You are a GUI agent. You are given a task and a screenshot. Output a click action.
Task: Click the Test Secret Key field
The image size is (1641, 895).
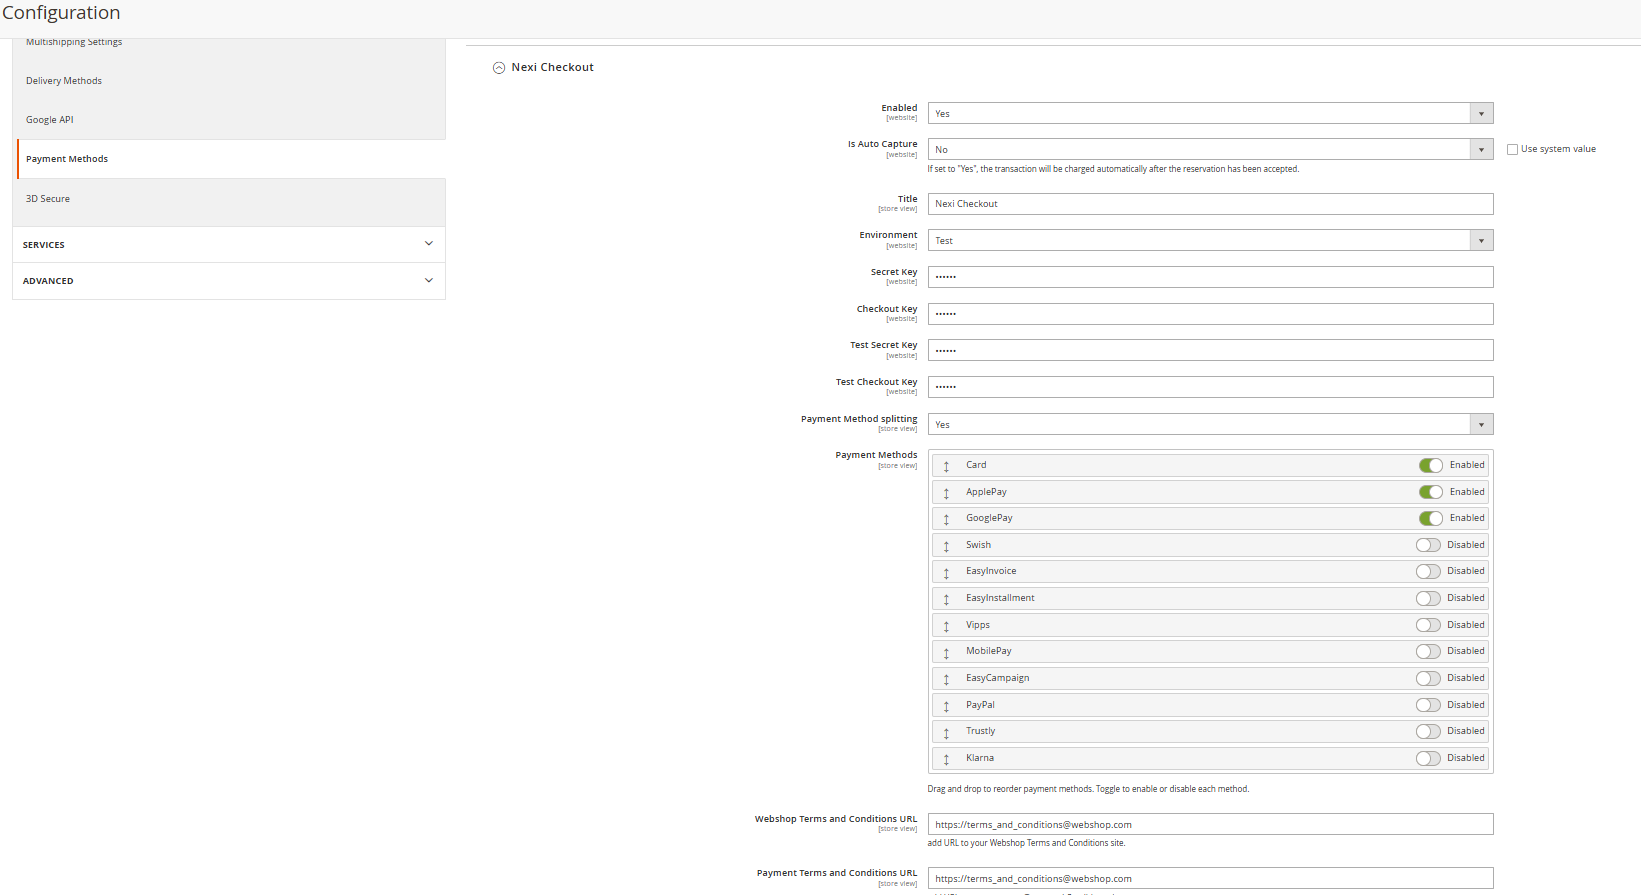pos(1210,350)
